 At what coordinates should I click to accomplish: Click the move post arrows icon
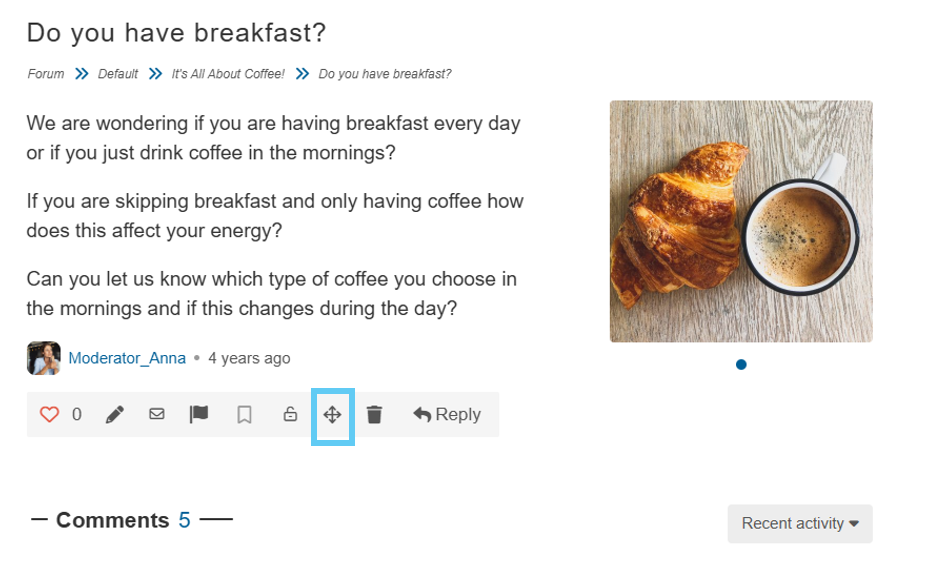333,415
